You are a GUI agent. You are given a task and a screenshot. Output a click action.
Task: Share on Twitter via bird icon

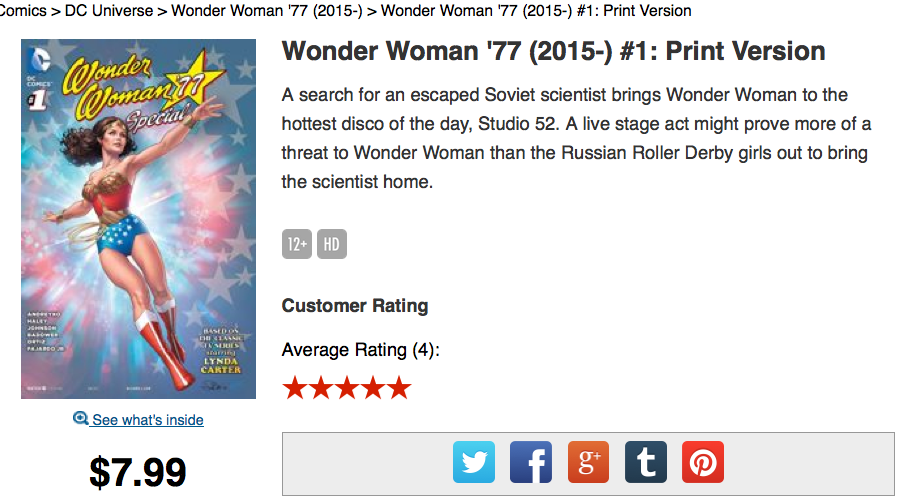[x=474, y=463]
